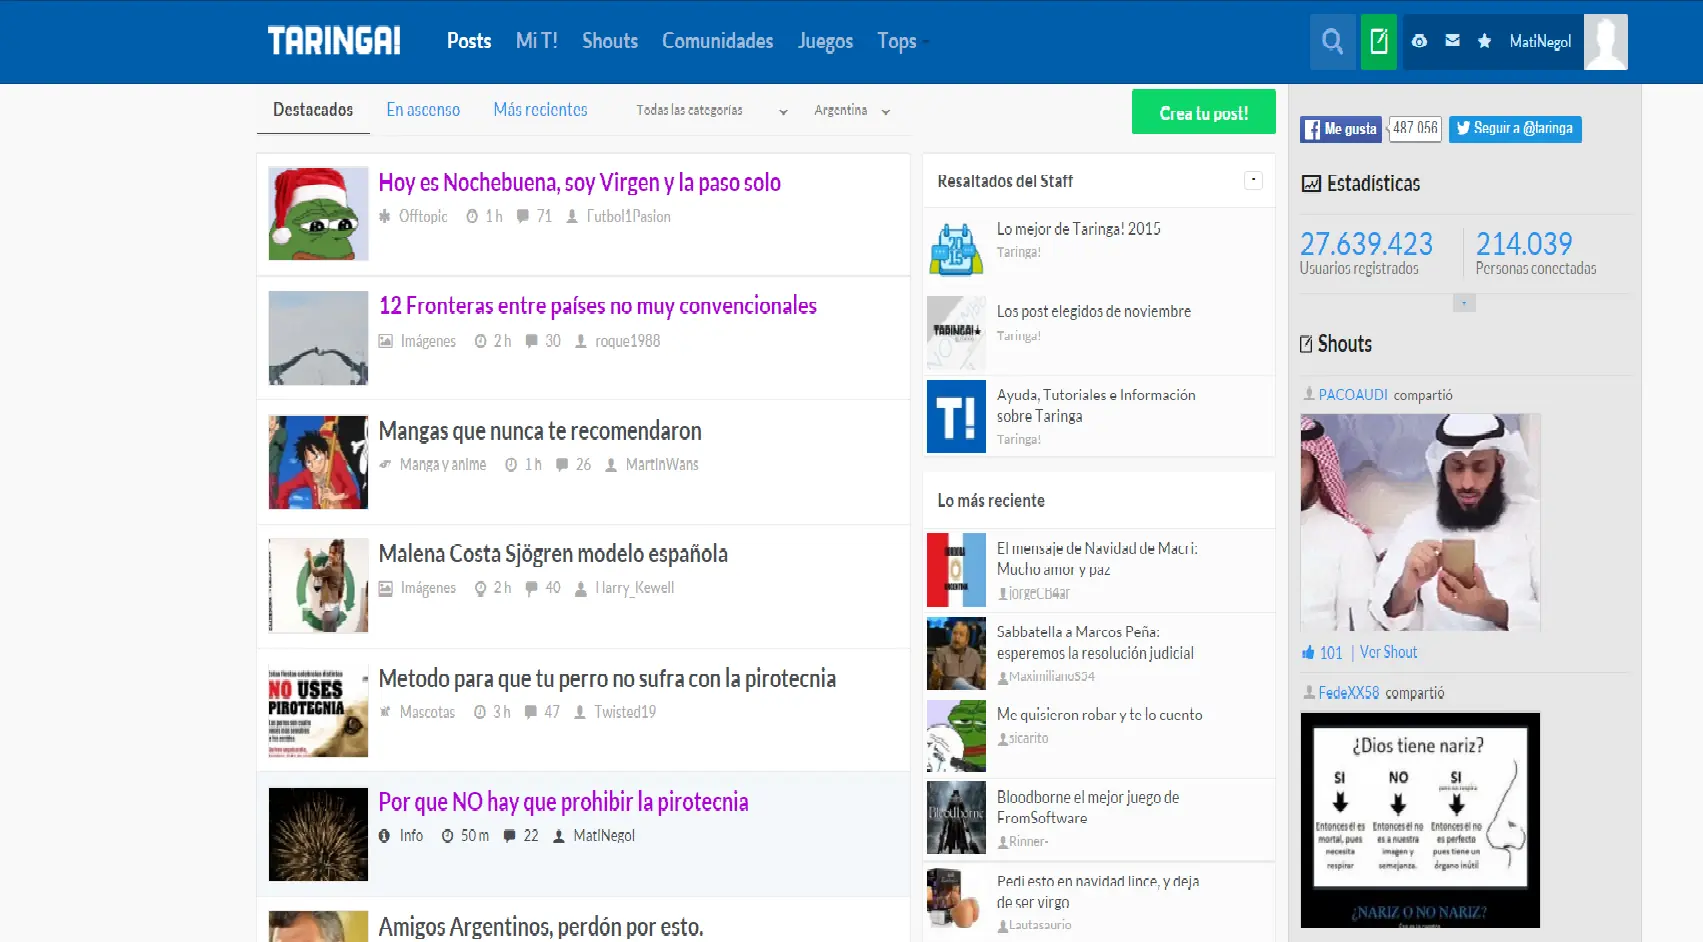Open 'Malena Costa Sjögren modelo española' post
Viewport: 1703px width, 942px height.
pos(553,554)
